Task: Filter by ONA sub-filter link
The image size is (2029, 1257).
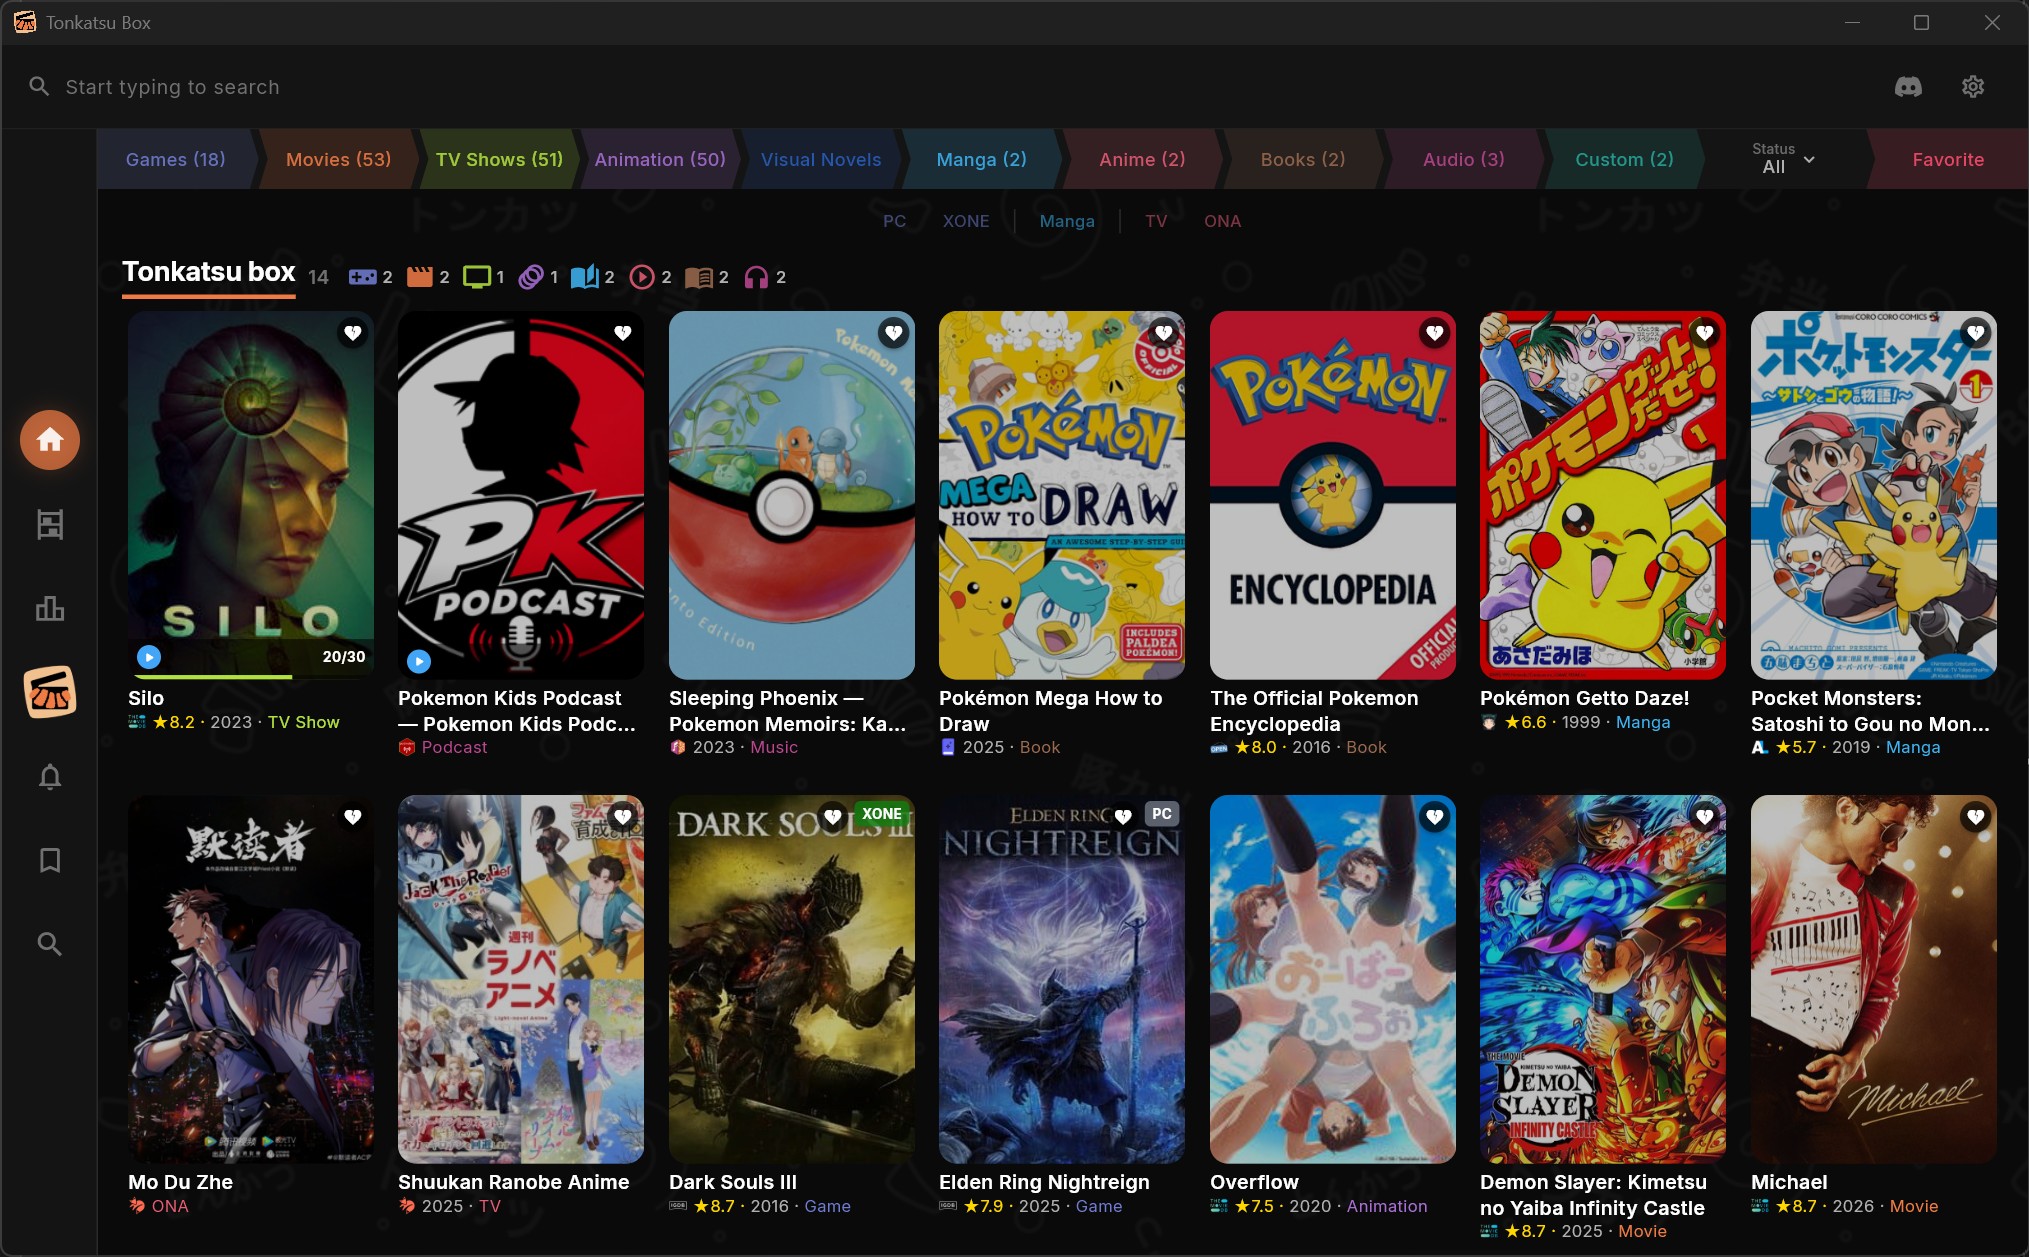Action: pos(1222,221)
